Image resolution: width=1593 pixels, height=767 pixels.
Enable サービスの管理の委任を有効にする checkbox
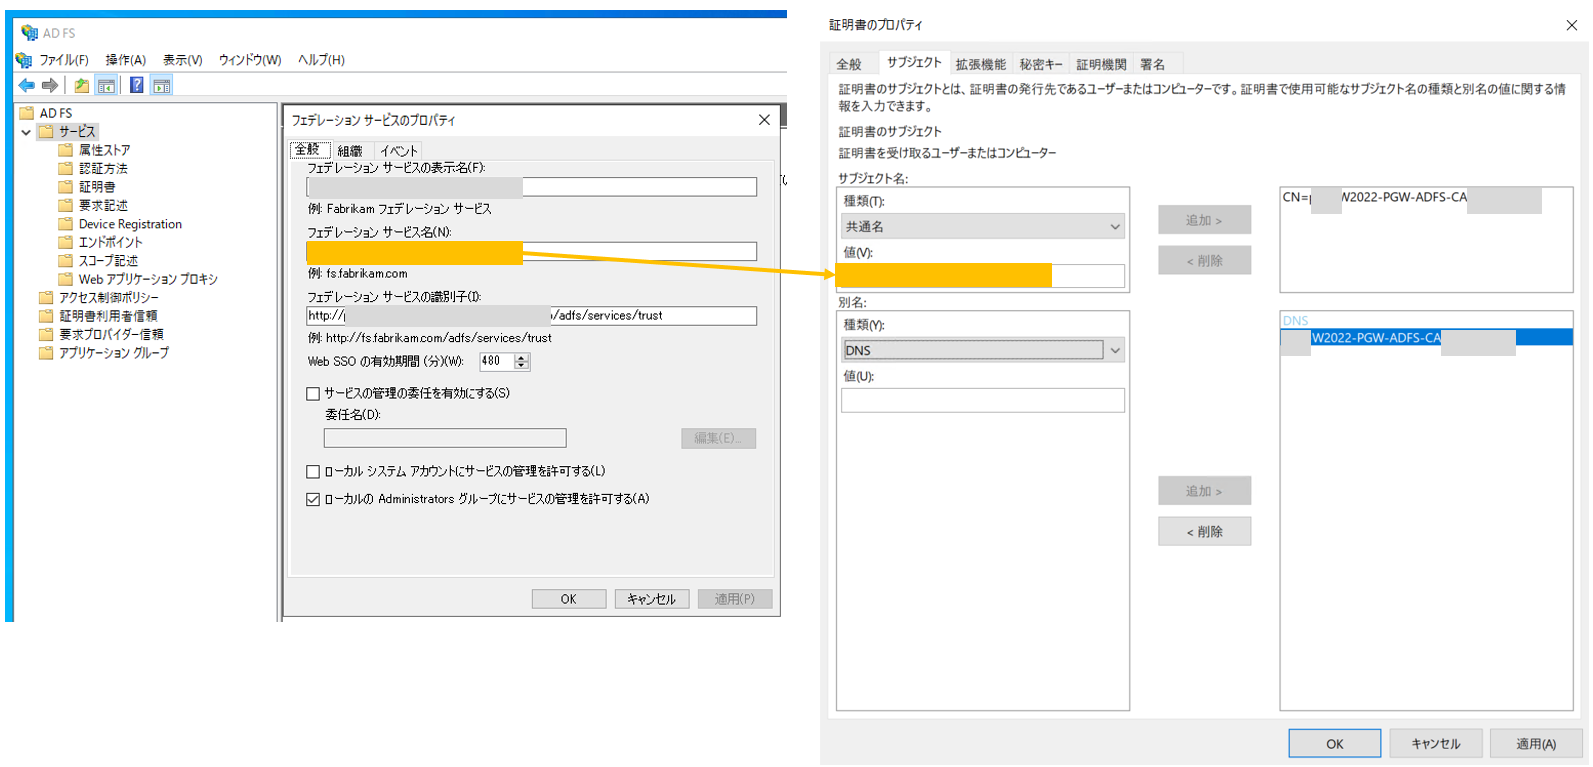click(x=313, y=394)
